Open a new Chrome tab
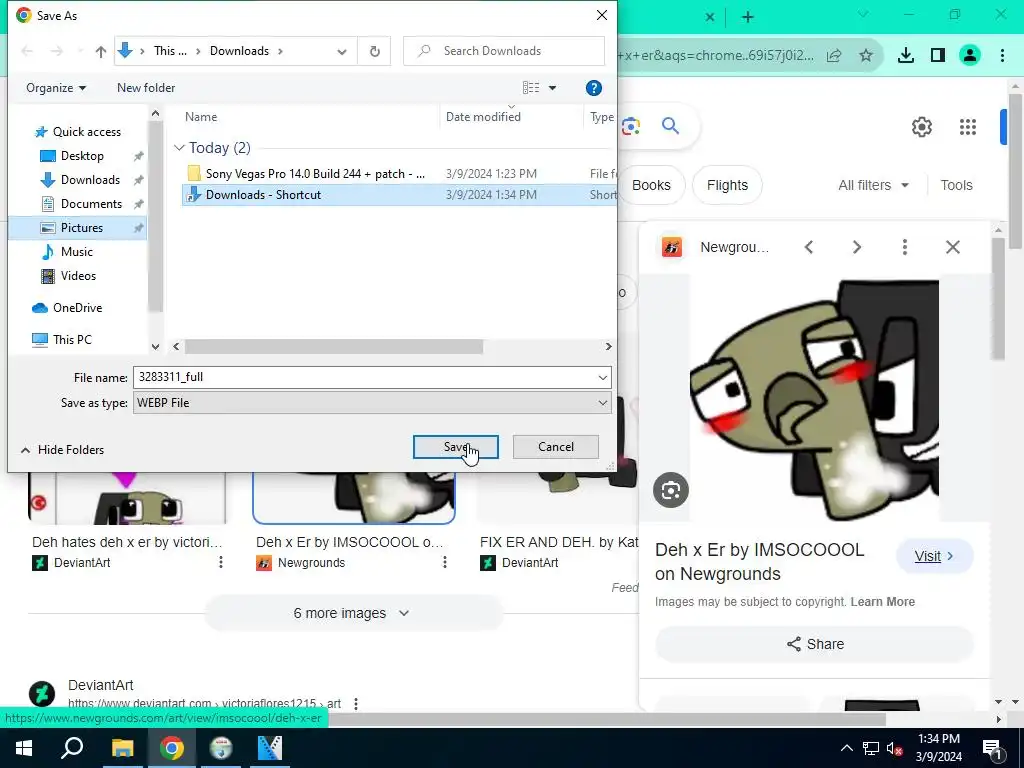Viewport: 1024px width, 768px height. coord(748,17)
